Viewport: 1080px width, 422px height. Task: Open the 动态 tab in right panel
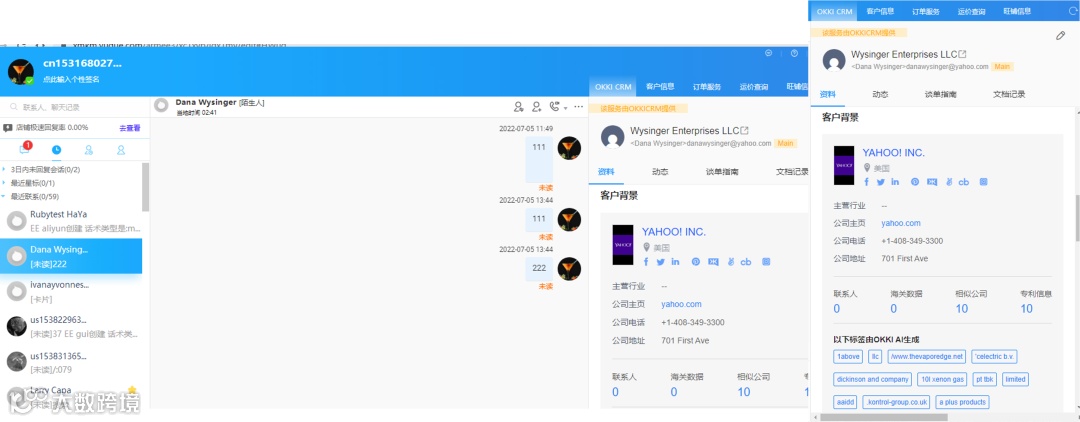[880, 94]
